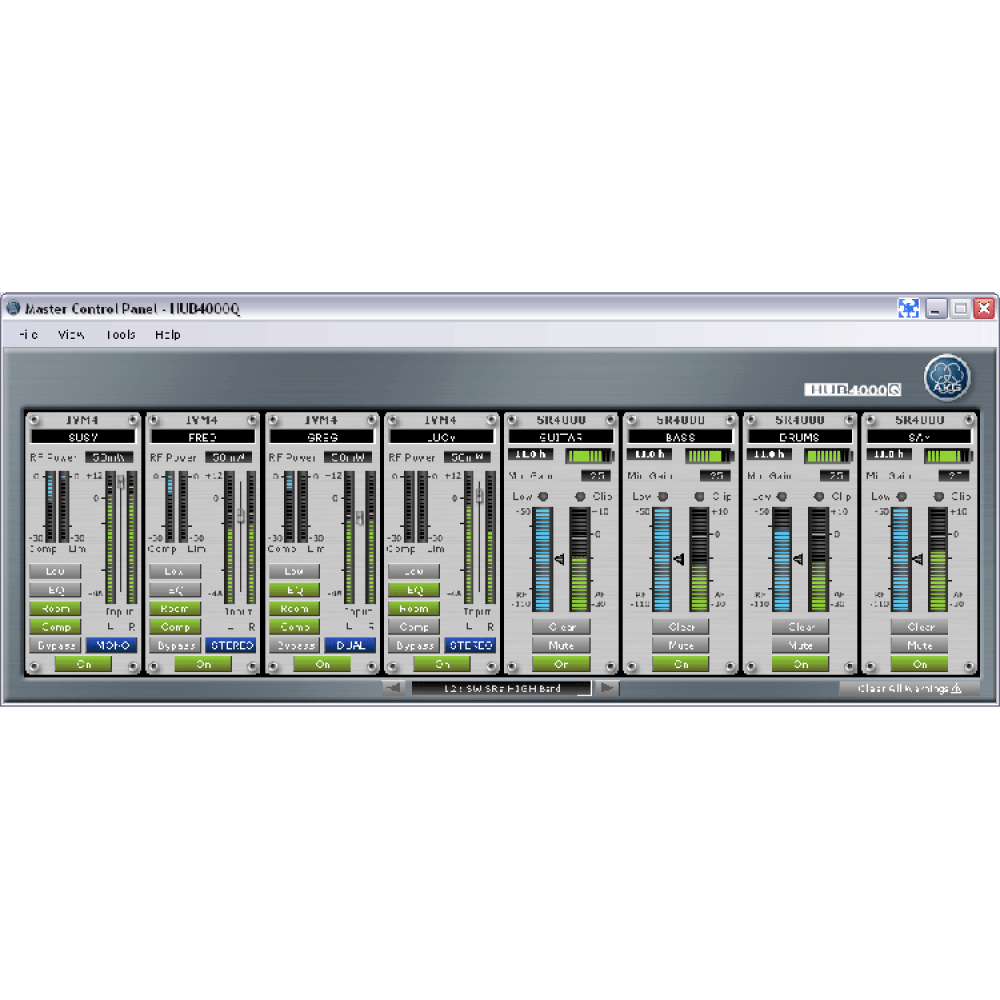Change the DUAL mode selector on GREG channel
The image size is (1000, 1000).
tap(349, 645)
